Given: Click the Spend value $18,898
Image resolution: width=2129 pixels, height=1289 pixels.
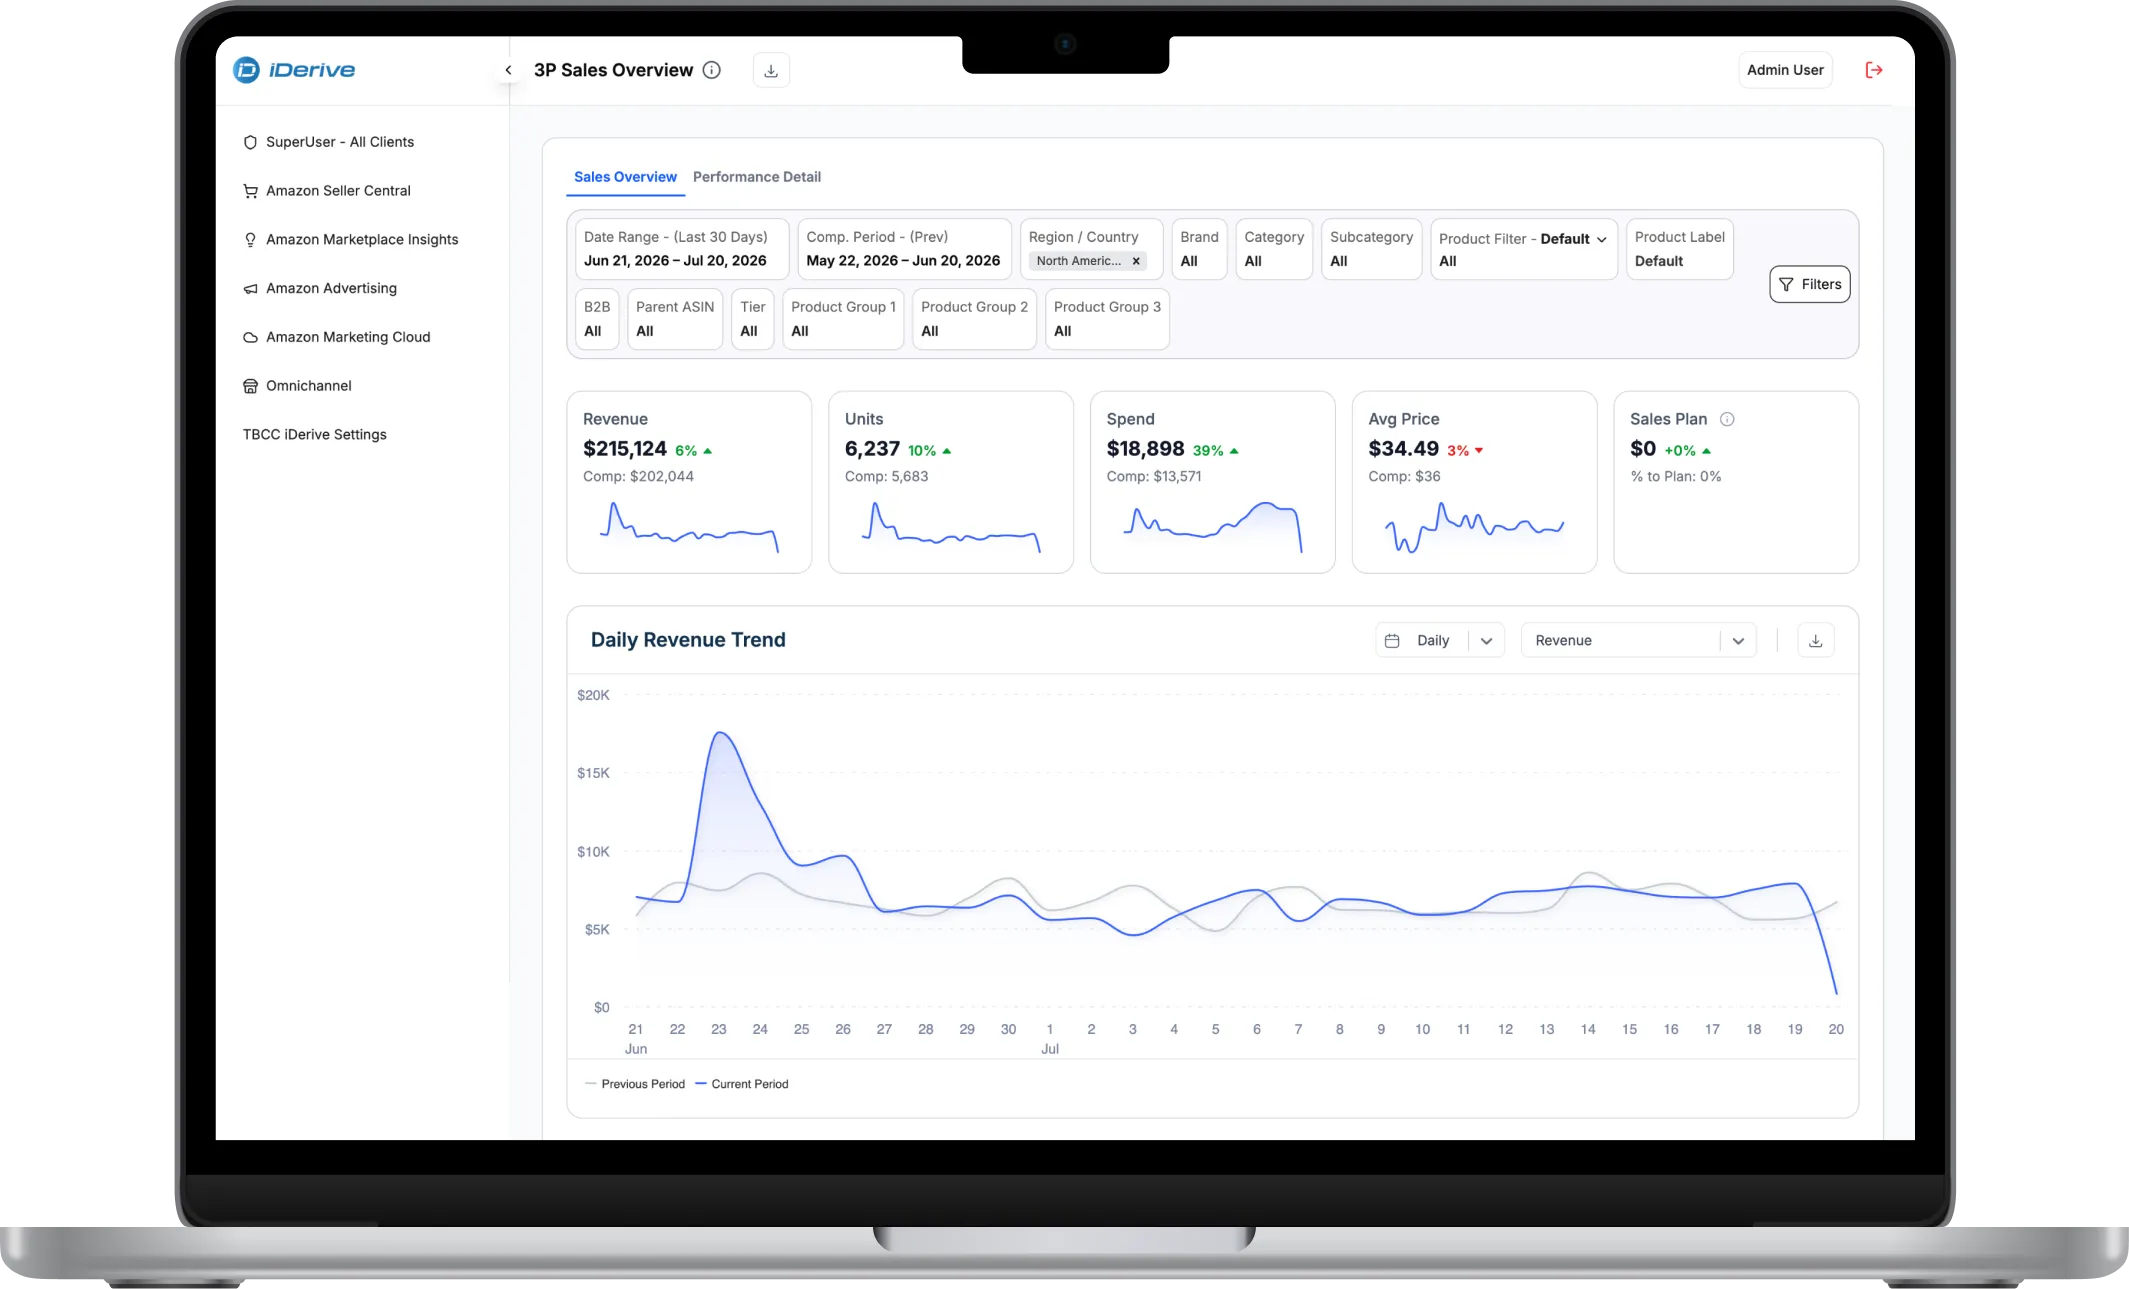Looking at the screenshot, I should 1145,449.
